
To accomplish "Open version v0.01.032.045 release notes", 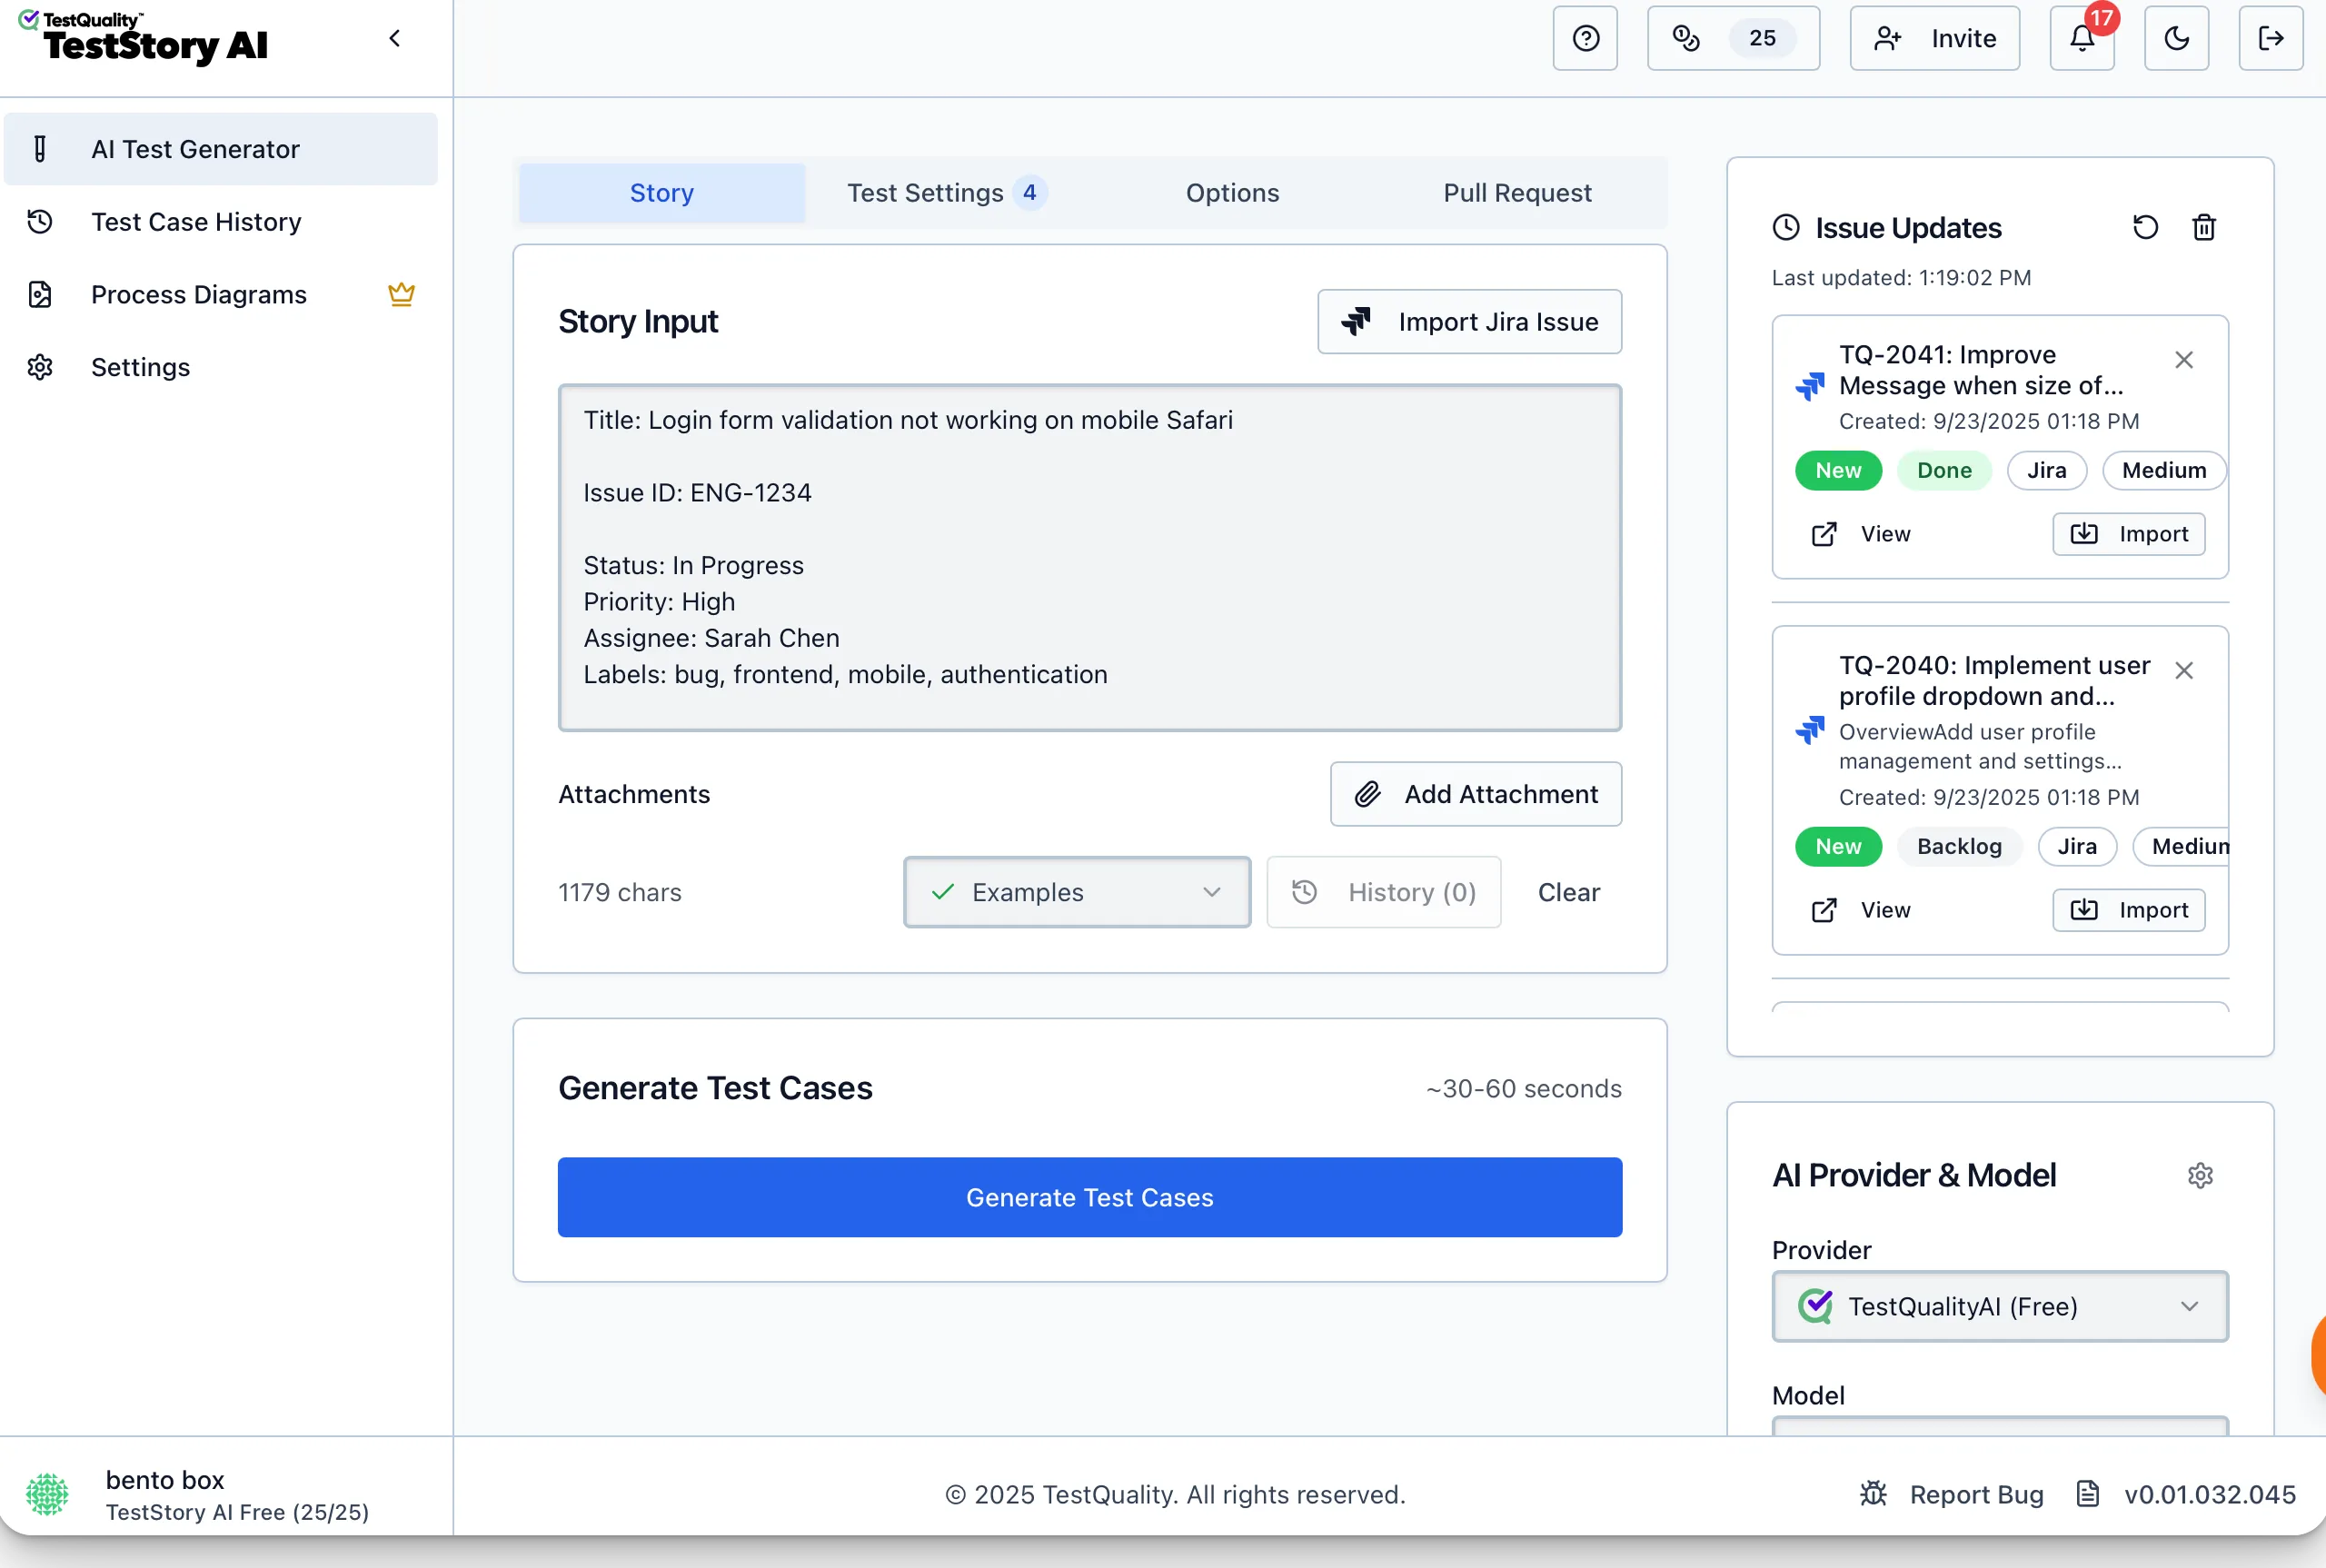I will click(x=2186, y=1494).
